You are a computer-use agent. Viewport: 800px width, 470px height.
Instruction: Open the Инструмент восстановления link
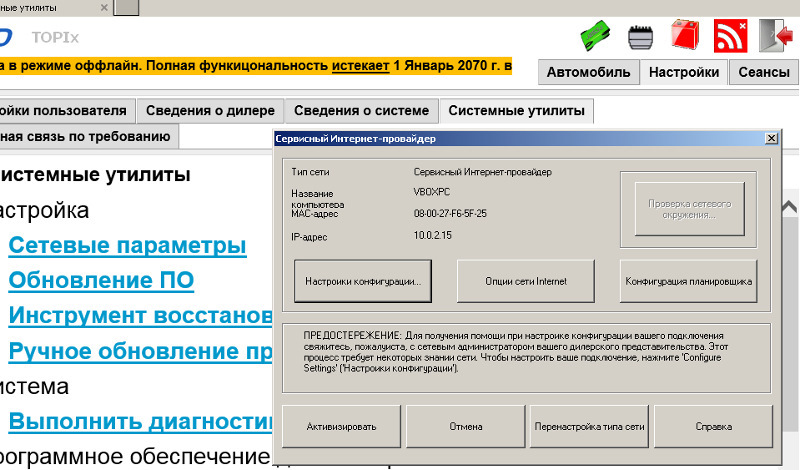[141, 315]
